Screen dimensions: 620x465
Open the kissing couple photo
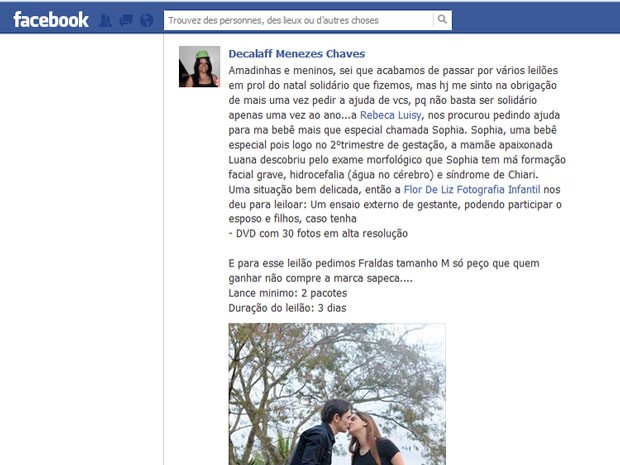click(337, 394)
